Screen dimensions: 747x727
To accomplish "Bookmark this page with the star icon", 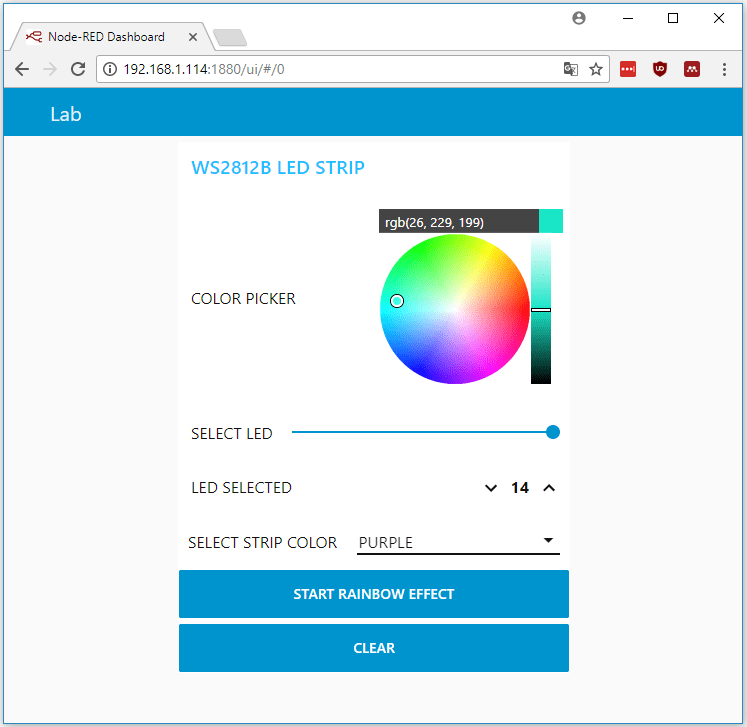I will (596, 69).
